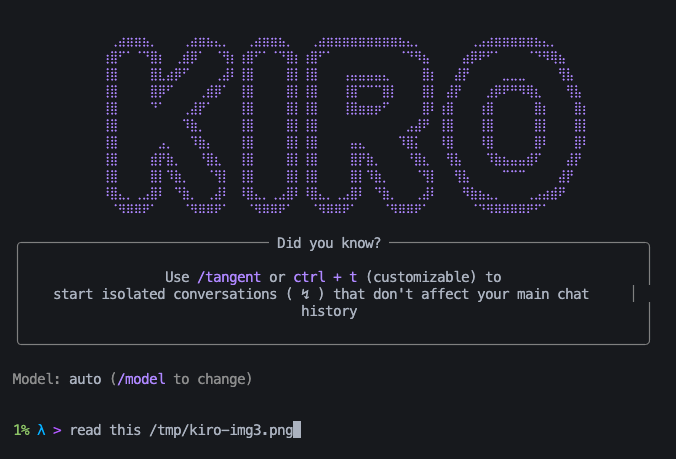The width and height of the screenshot is (676, 459).
Task: Click 'start isolated conversations' text
Action: pyautogui.click(x=165, y=294)
